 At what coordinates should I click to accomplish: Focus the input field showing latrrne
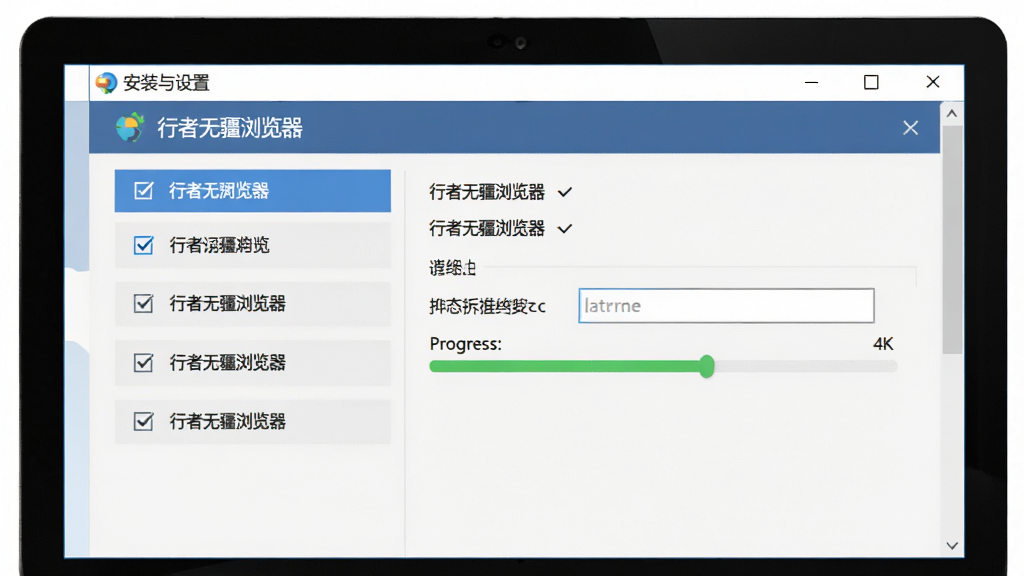pyautogui.click(x=726, y=306)
